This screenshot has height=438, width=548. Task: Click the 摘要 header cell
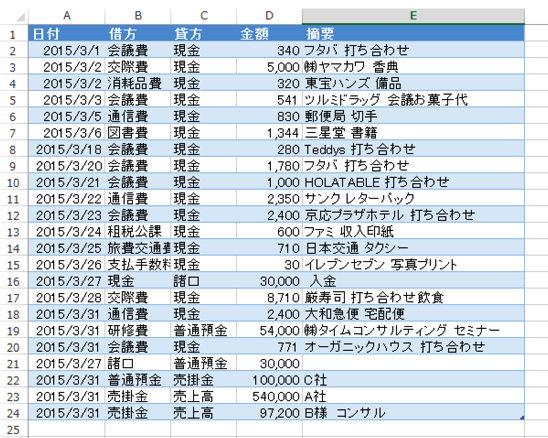(413, 34)
